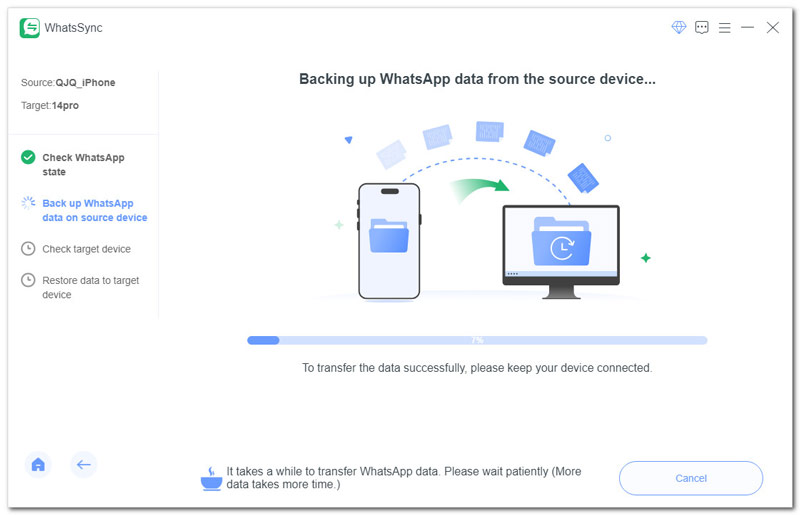Select Back up WhatsApp data on source device step
Screen dimensions: 800x515
click(x=94, y=210)
